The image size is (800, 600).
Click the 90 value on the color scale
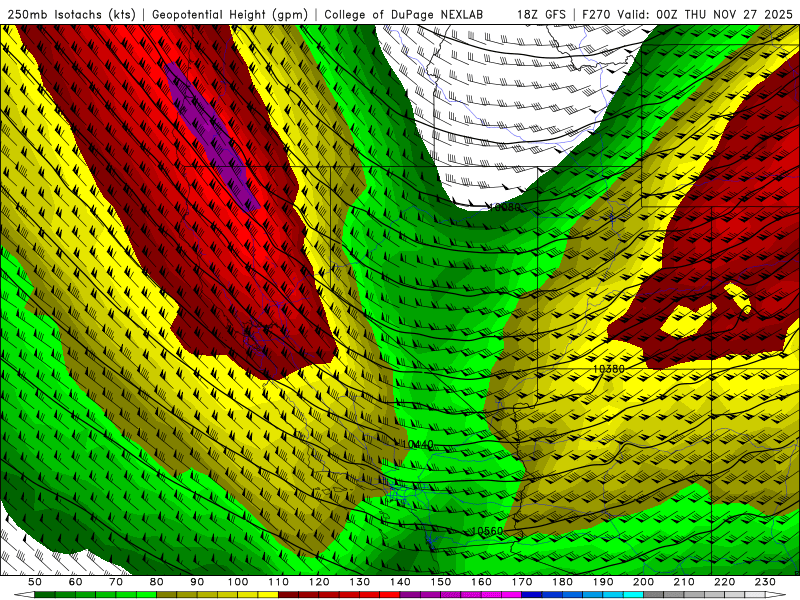tap(197, 582)
